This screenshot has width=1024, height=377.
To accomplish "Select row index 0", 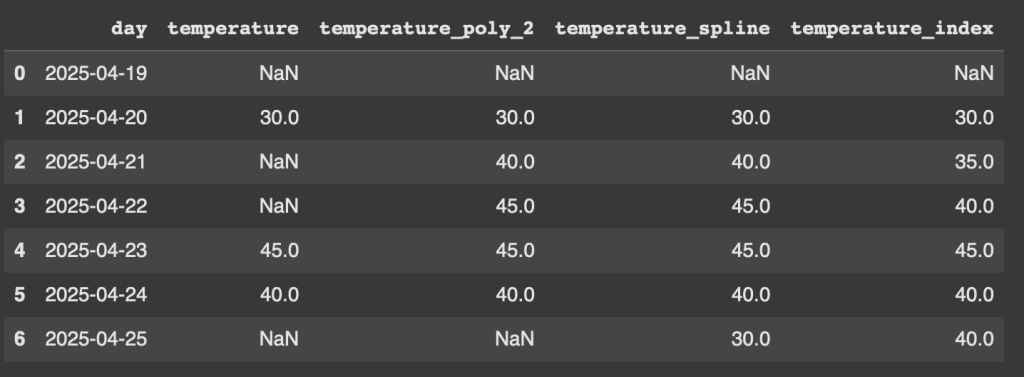I will click(20, 73).
